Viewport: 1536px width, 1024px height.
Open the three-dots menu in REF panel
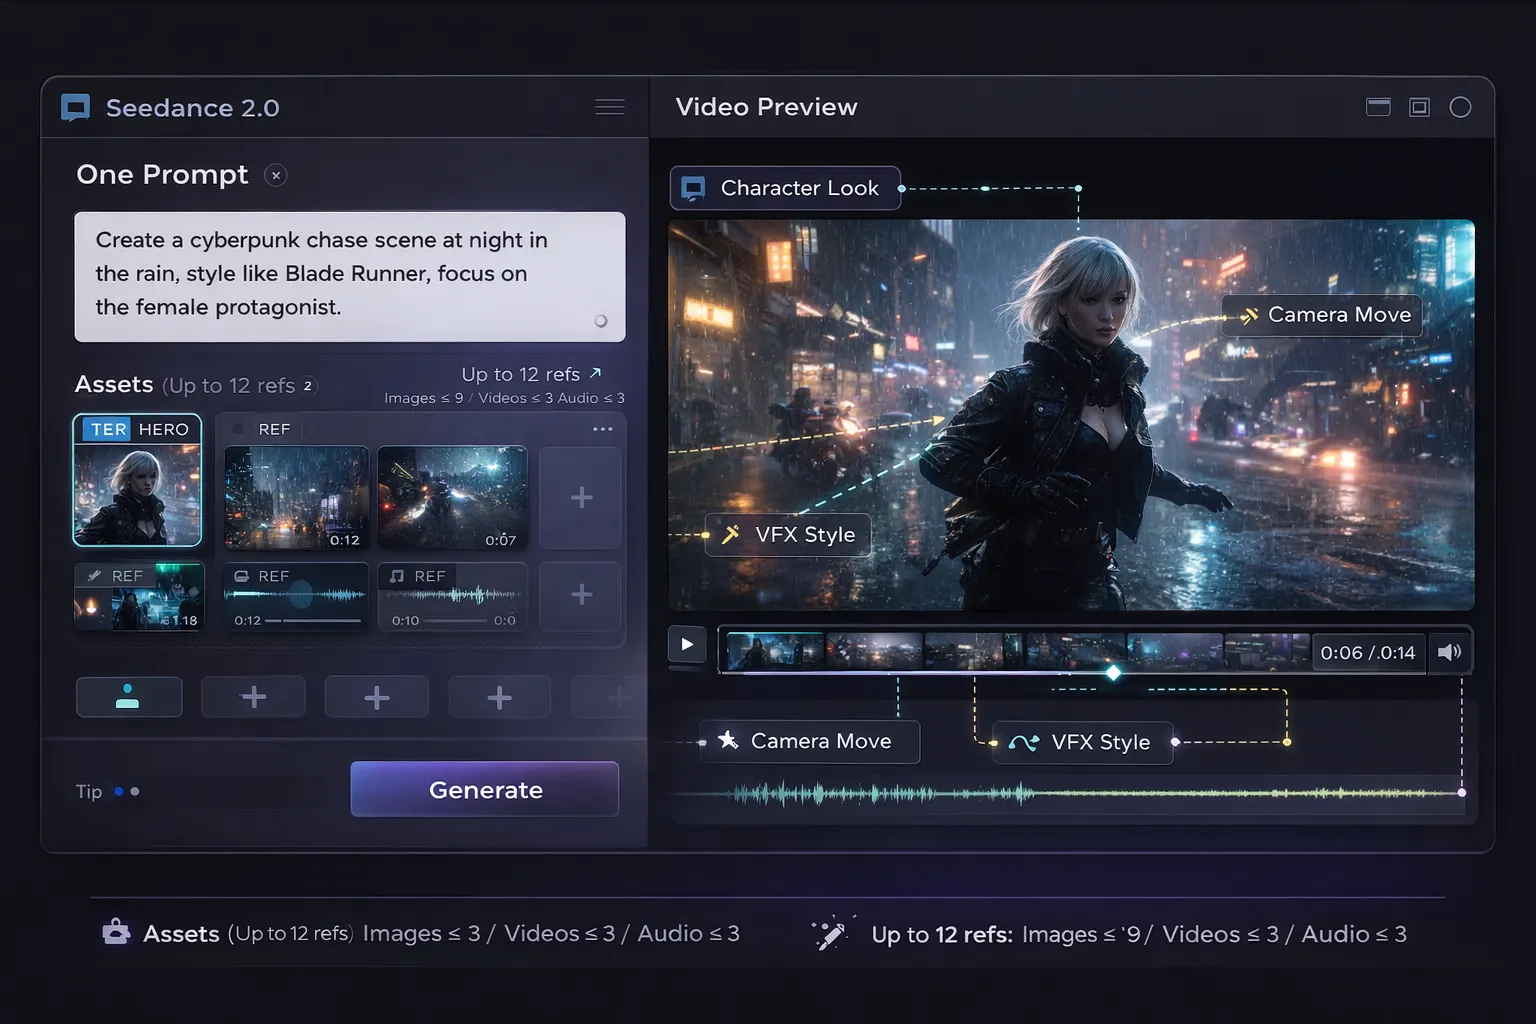[602, 429]
